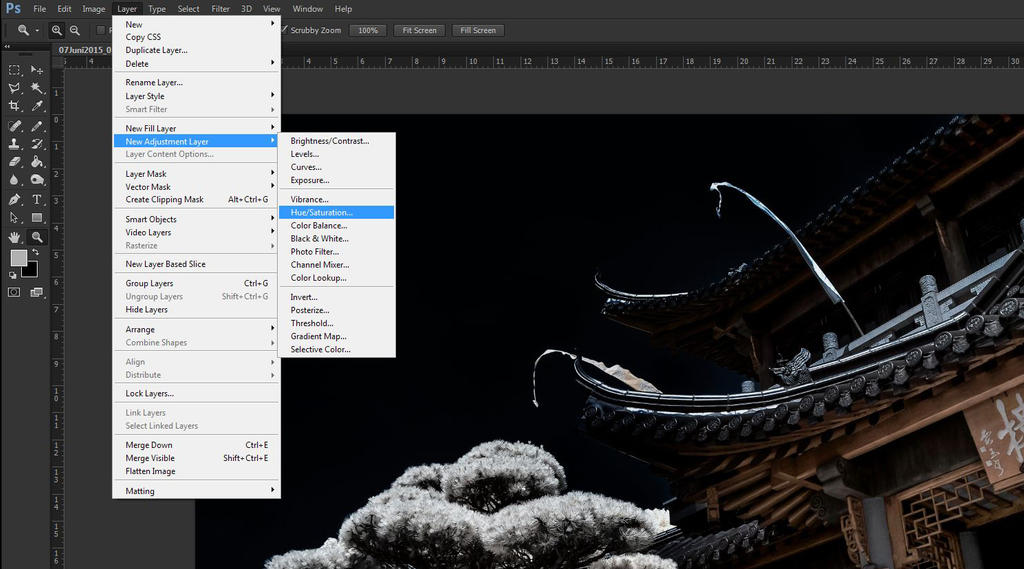This screenshot has height=569, width=1024.
Task: Select the Magic Wand tool
Action: [37, 88]
